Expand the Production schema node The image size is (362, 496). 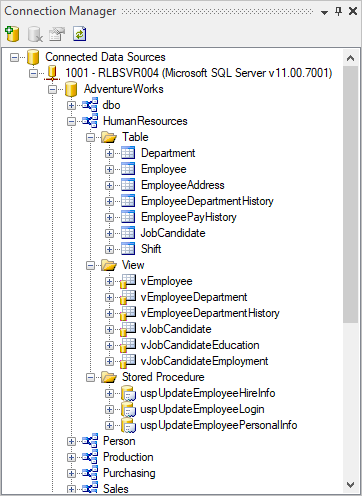71,457
